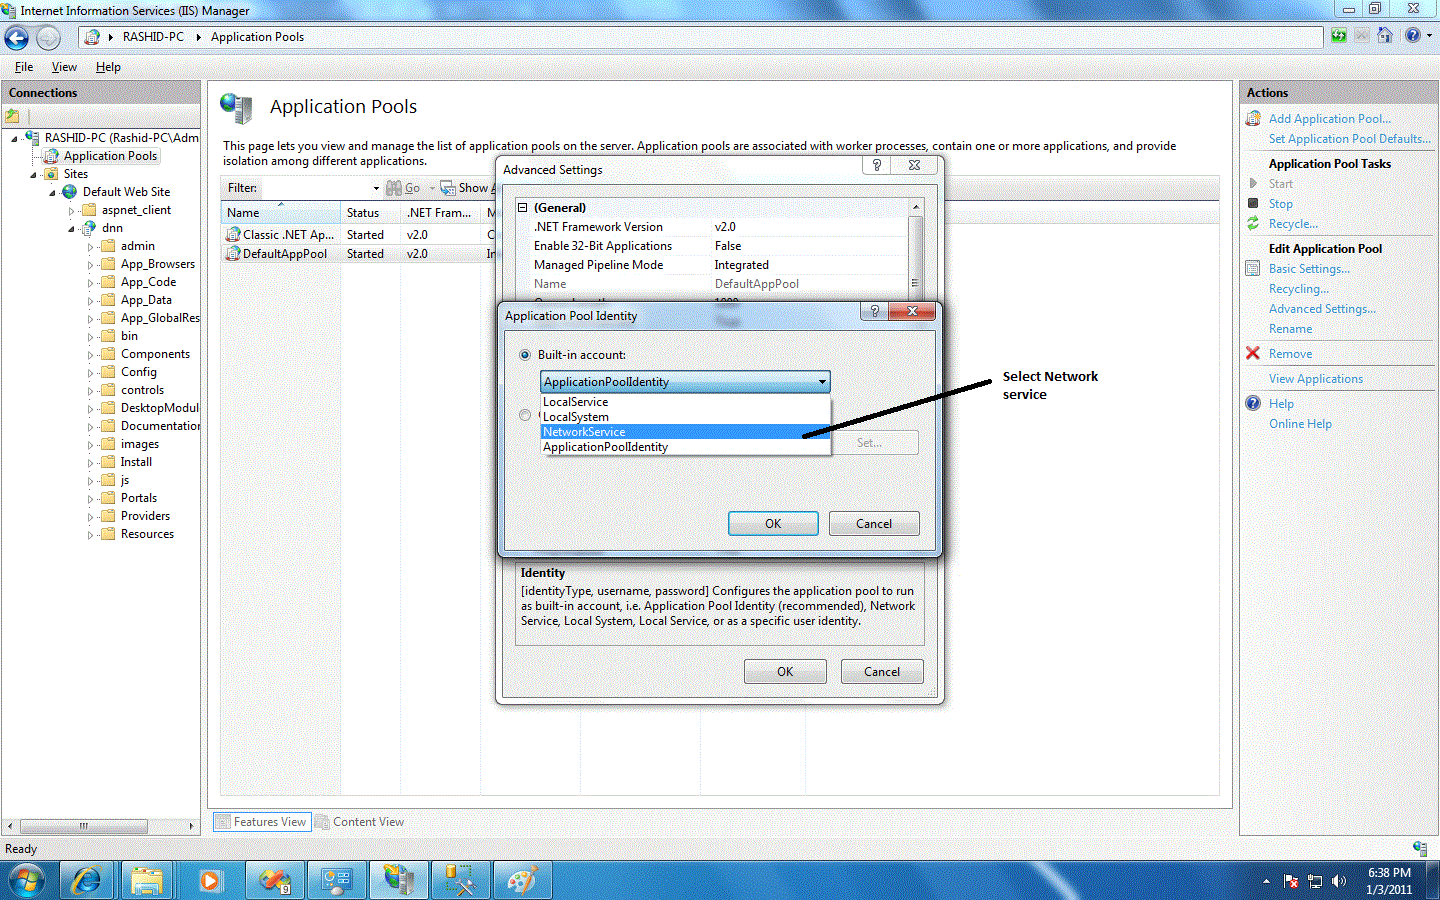Click the Recycle icon in Application Pool Tasks
Screen dimensions: 1440x900
point(1252,223)
